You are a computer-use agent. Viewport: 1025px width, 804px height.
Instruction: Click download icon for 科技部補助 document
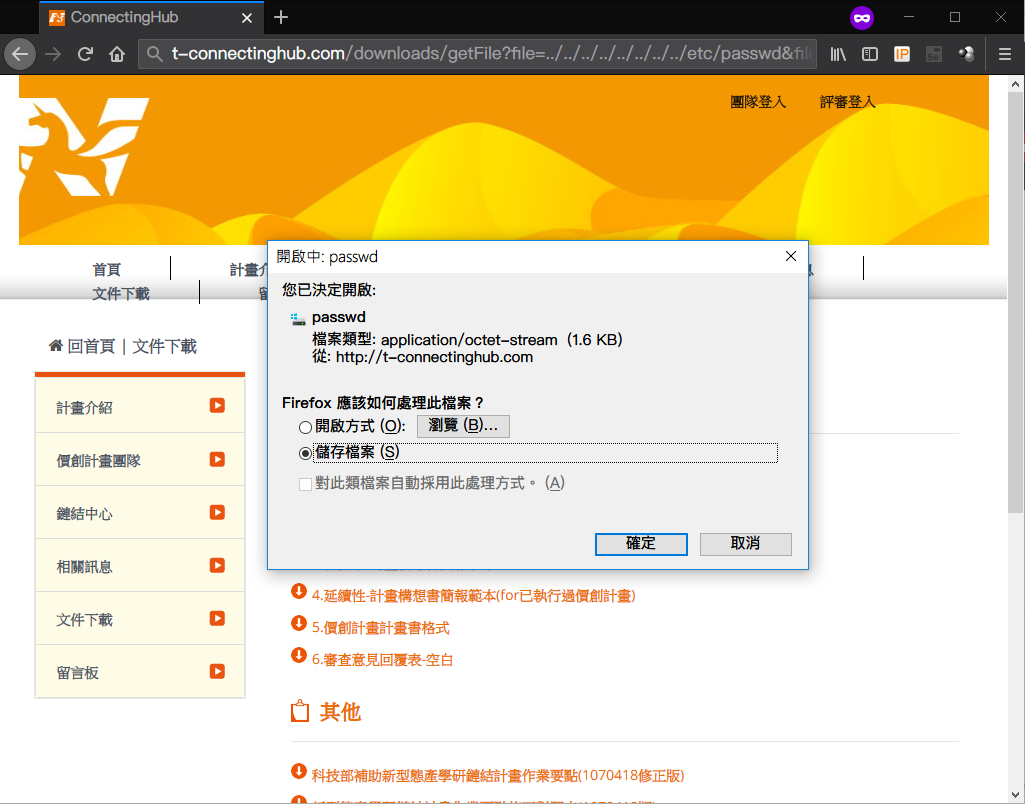pos(299,771)
